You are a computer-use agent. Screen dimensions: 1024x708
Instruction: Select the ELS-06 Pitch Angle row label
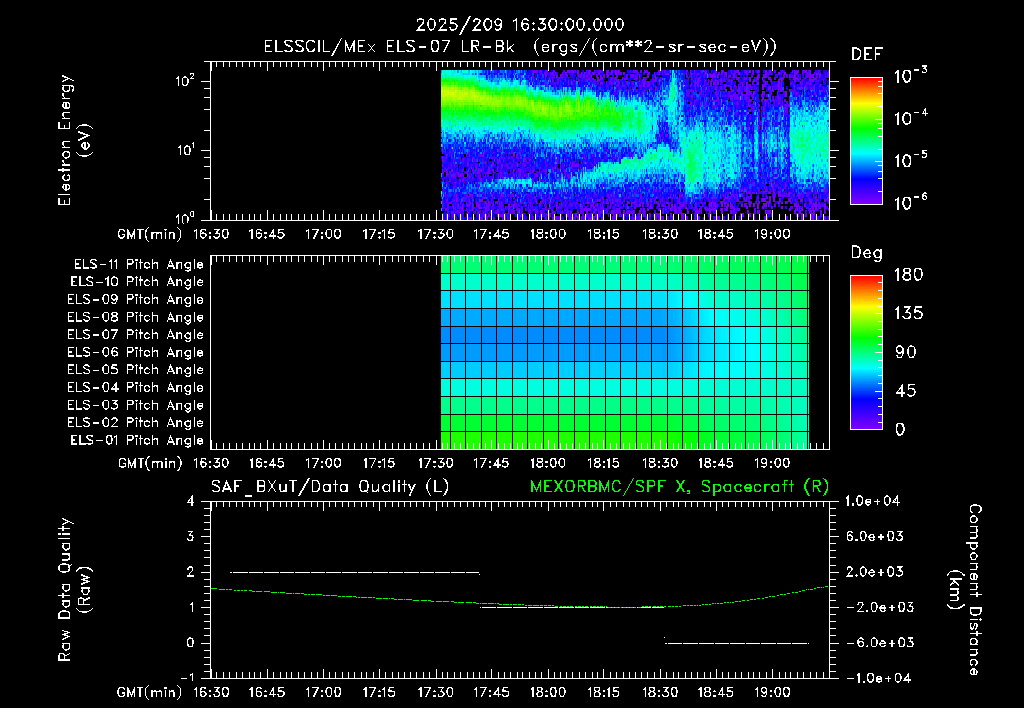[x=135, y=352]
